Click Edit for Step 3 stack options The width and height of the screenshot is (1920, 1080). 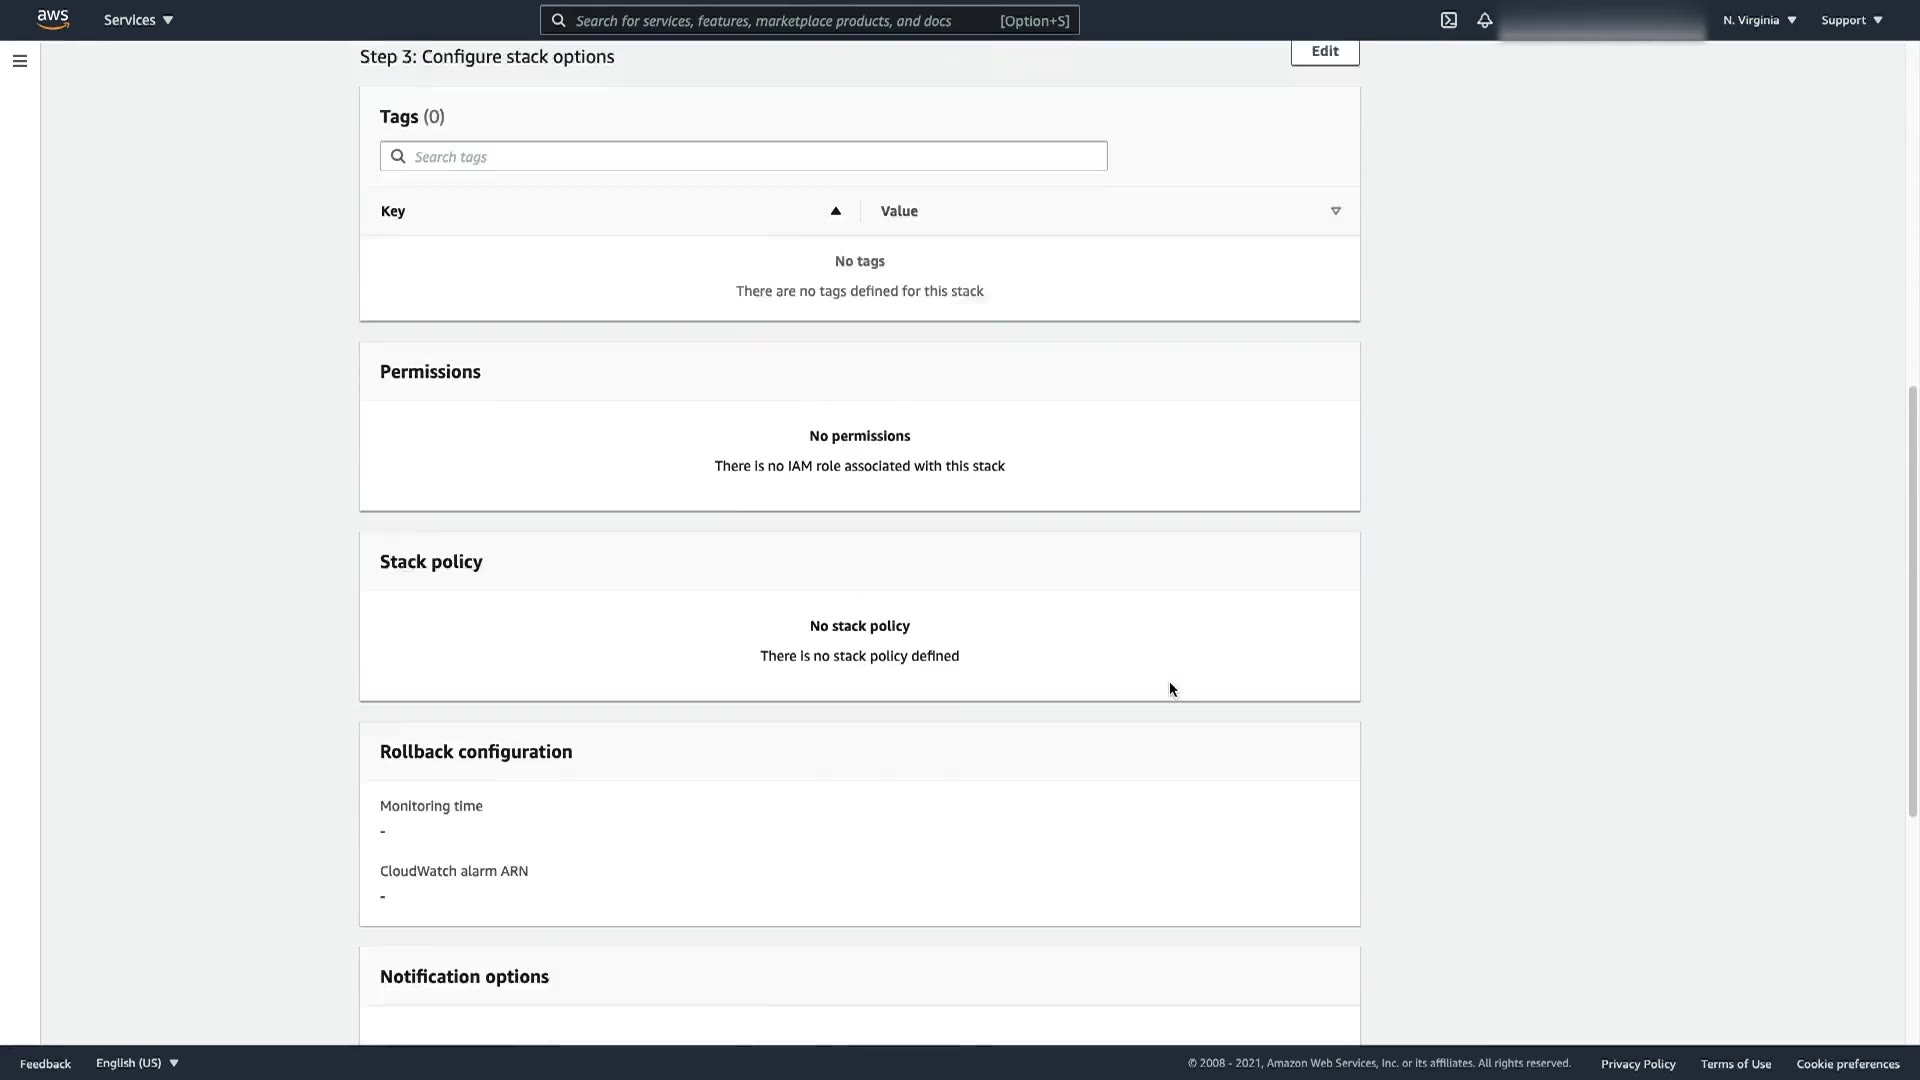coord(1324,51)
